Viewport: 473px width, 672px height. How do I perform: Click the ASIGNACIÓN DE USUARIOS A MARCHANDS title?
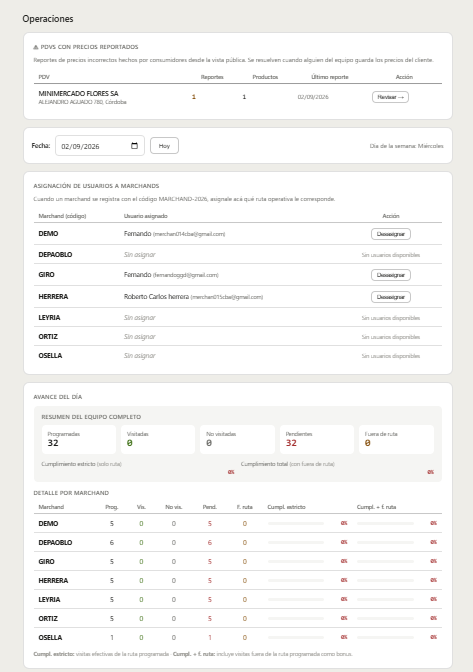point(96,186)
